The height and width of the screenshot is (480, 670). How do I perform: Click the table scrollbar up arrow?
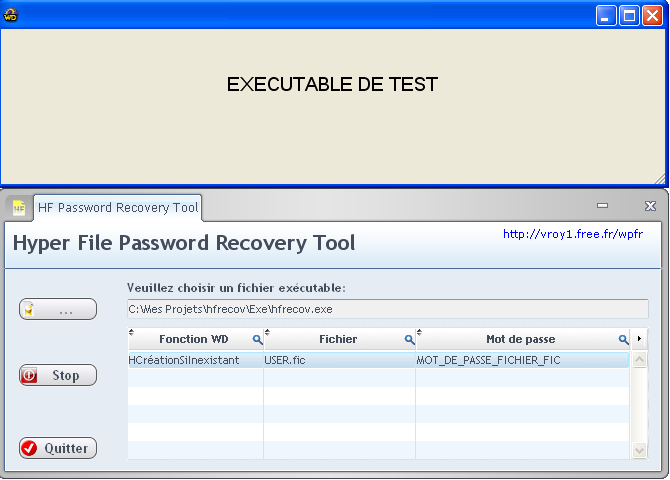pyautogui.click(x=639, y=359)
